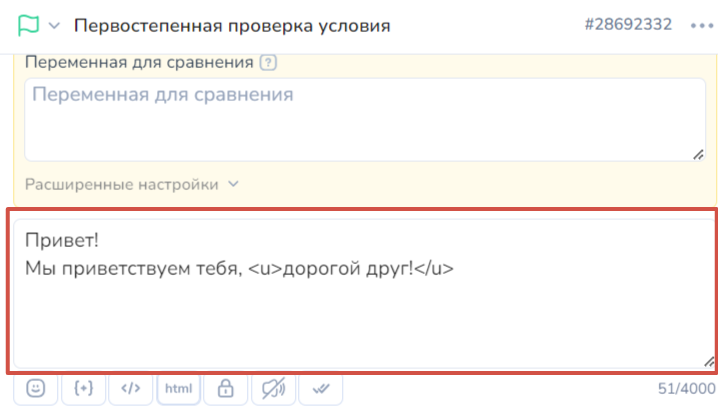Screen dimensions: 718x414
Task: Click the double check mark icon
Action: pyautogui.click(x=320, y=389)
